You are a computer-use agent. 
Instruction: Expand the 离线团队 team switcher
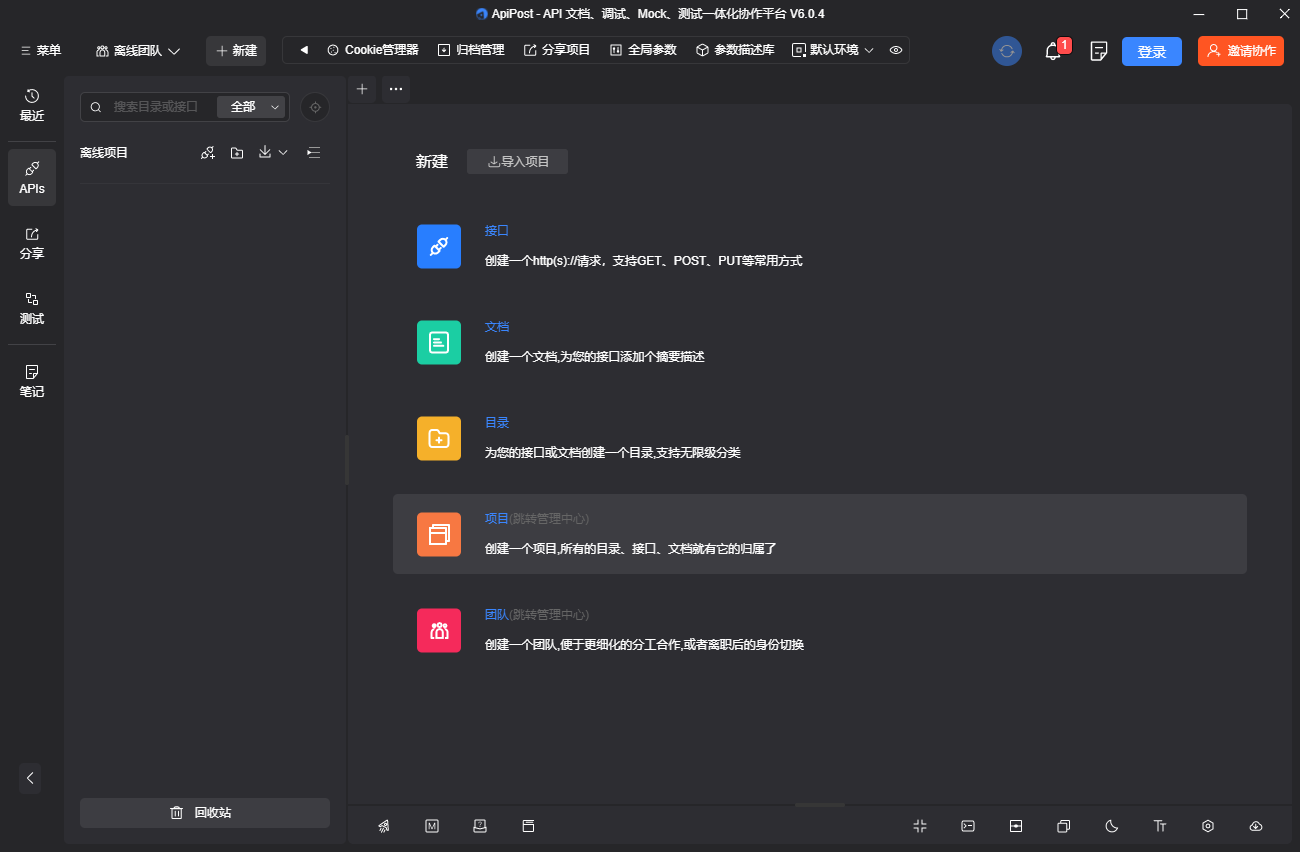coord(136,49)
